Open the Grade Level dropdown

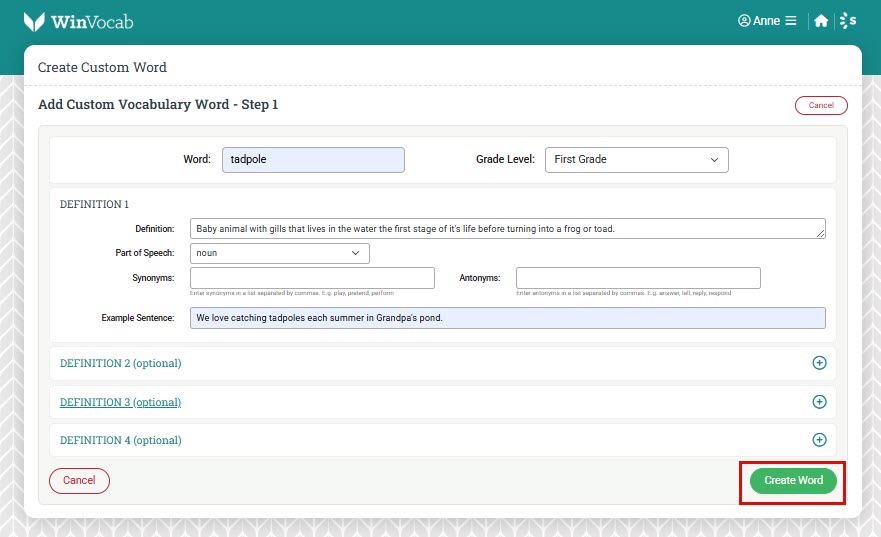(637, 160)
